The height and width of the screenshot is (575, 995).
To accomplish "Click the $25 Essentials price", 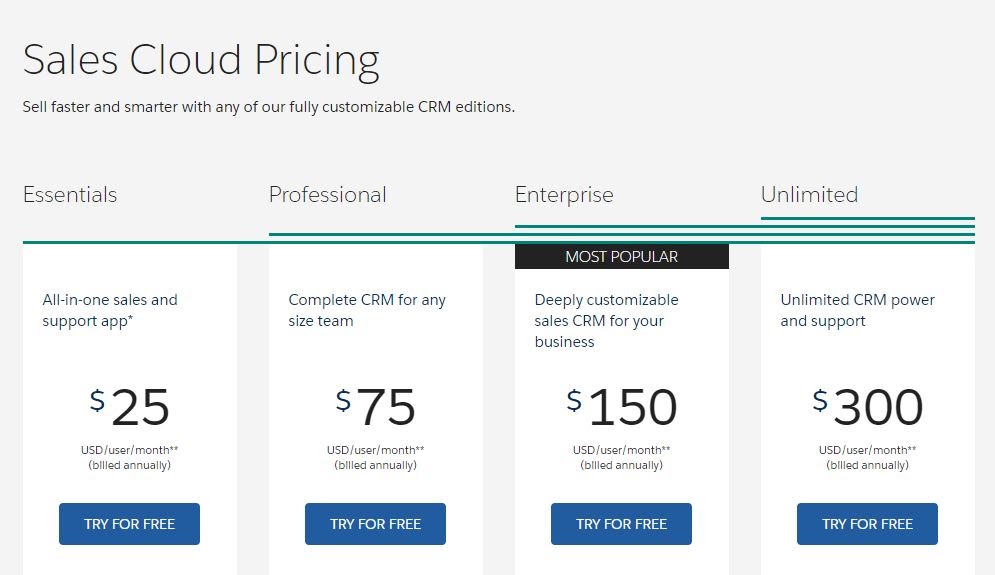I will (130, 407).
